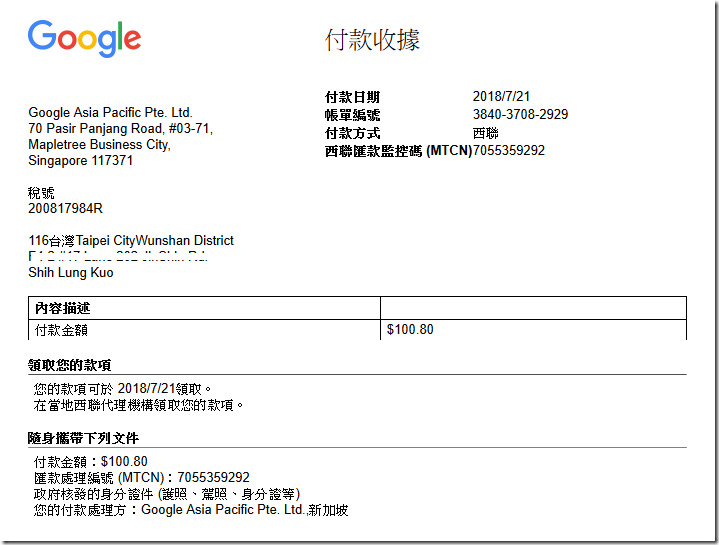Viewport: 719px width, 545px height.
Task: Click 匯款處理編號 (MTCN)：7055359292 line
Action: click(x=142, y=478)
